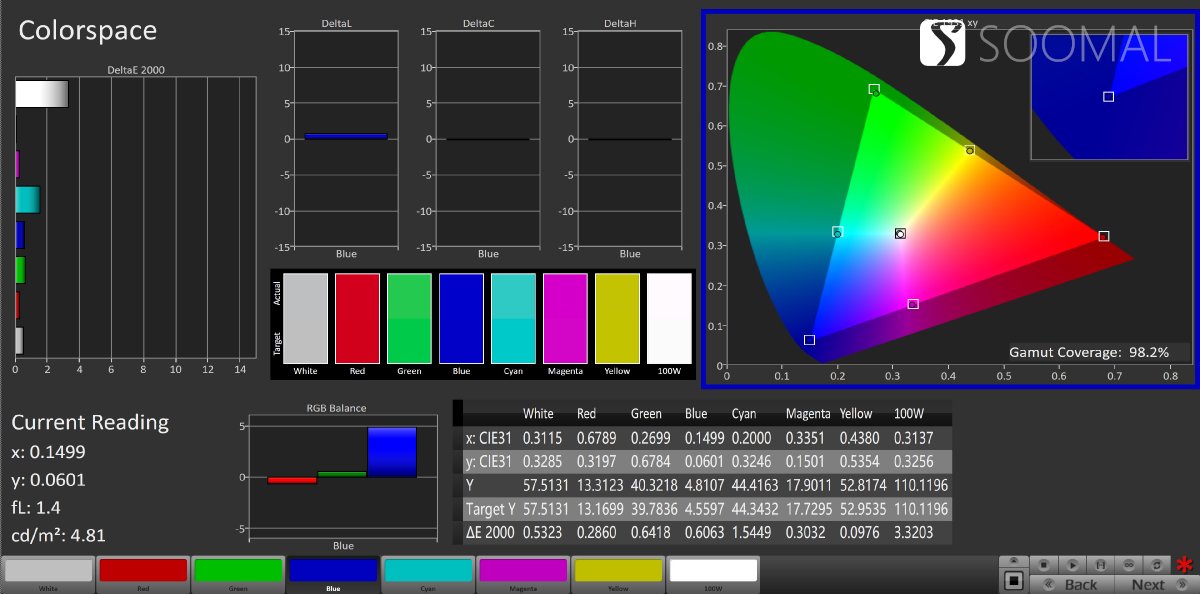Go Back to the previous page

click(1080, 584)
